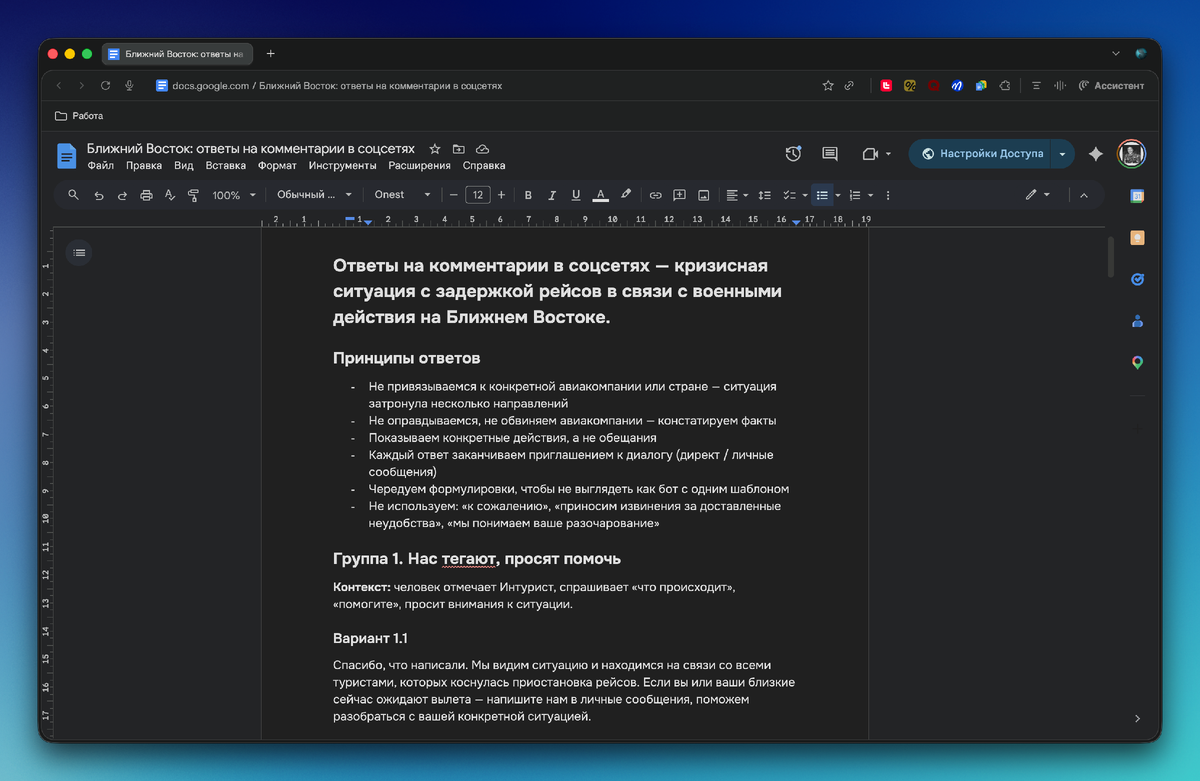This screenshot has width=1200, height=781.
Task: Open the Работа bookmarks folder
Action: (79, 115)
